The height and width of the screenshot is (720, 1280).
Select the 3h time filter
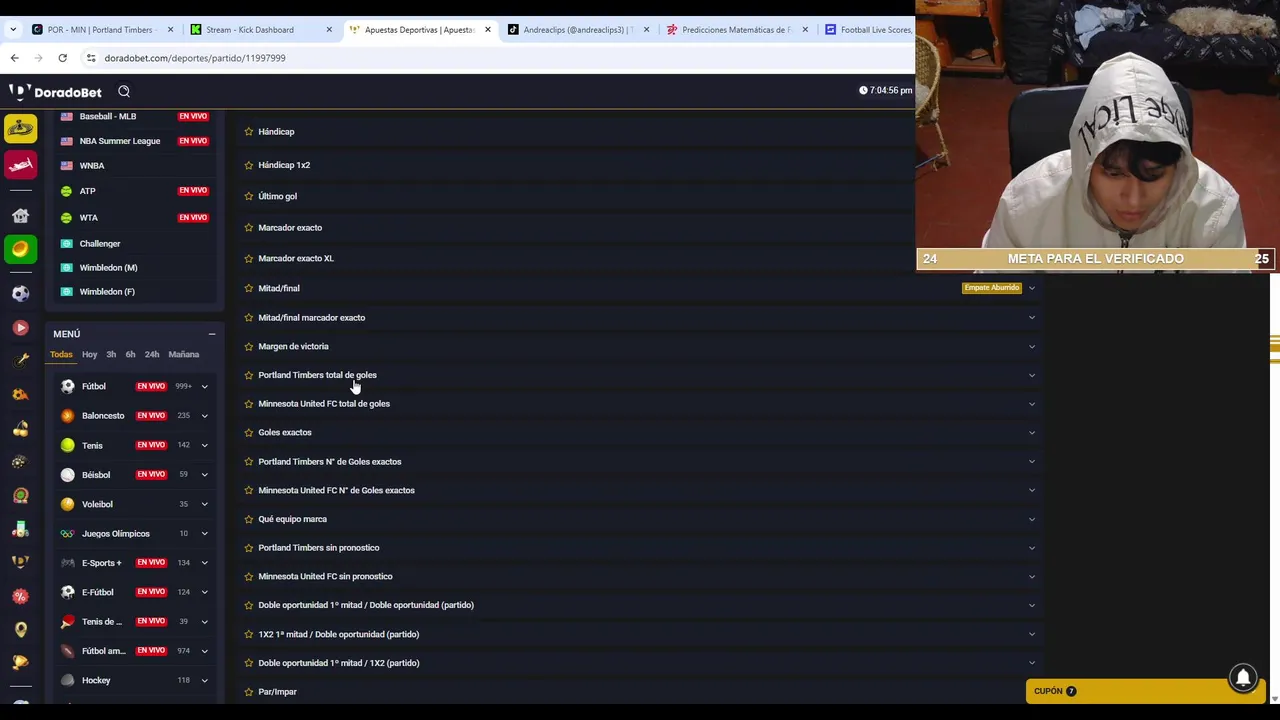coord(111,354)
